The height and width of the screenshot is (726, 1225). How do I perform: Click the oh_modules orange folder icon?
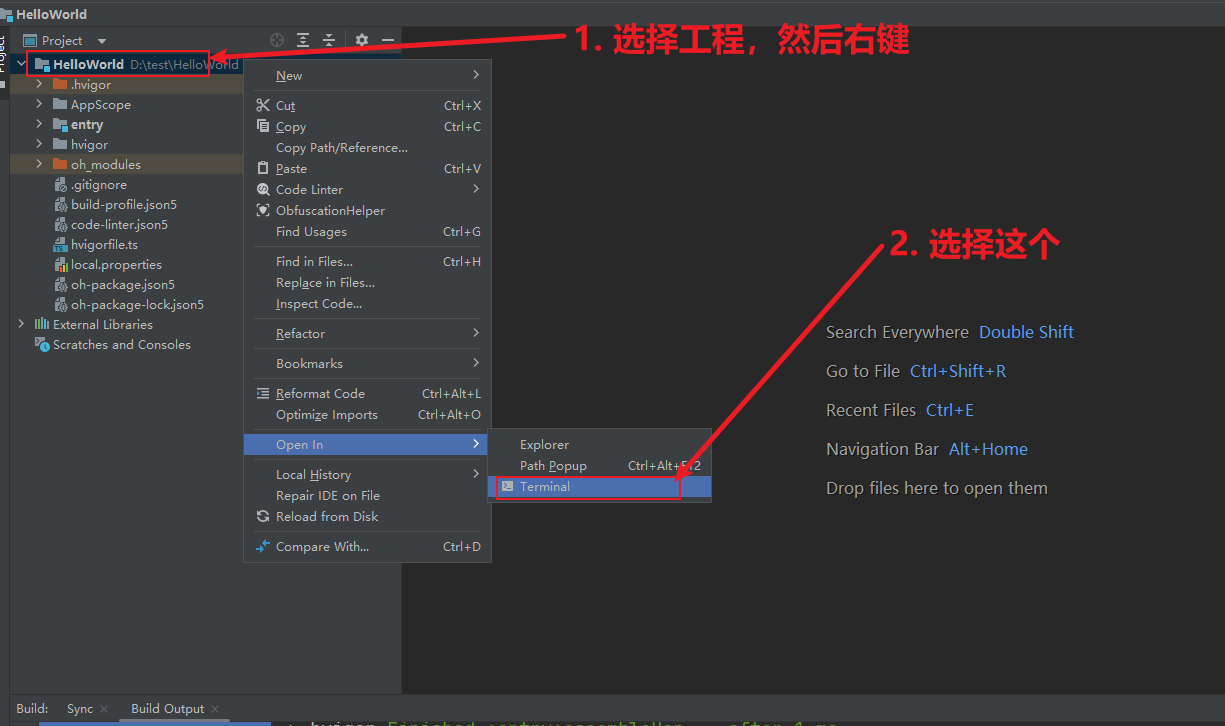pos(60,164)
